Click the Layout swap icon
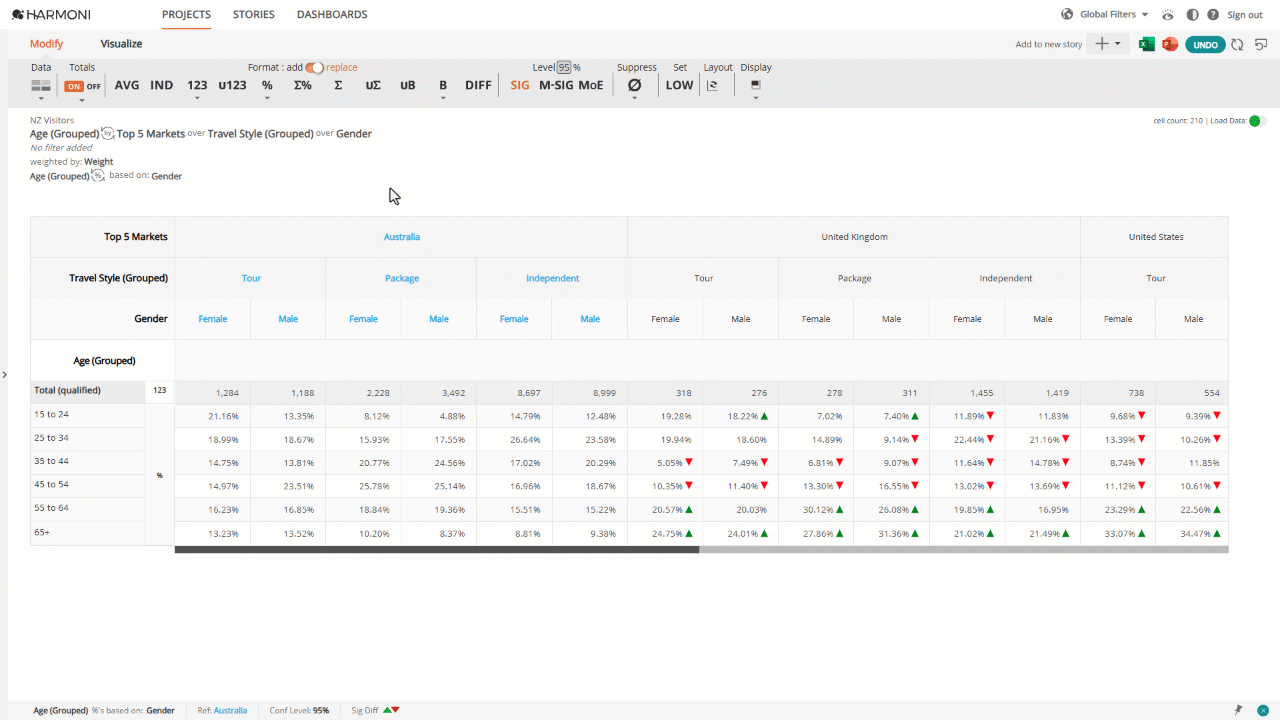 (x=712, y=86)
